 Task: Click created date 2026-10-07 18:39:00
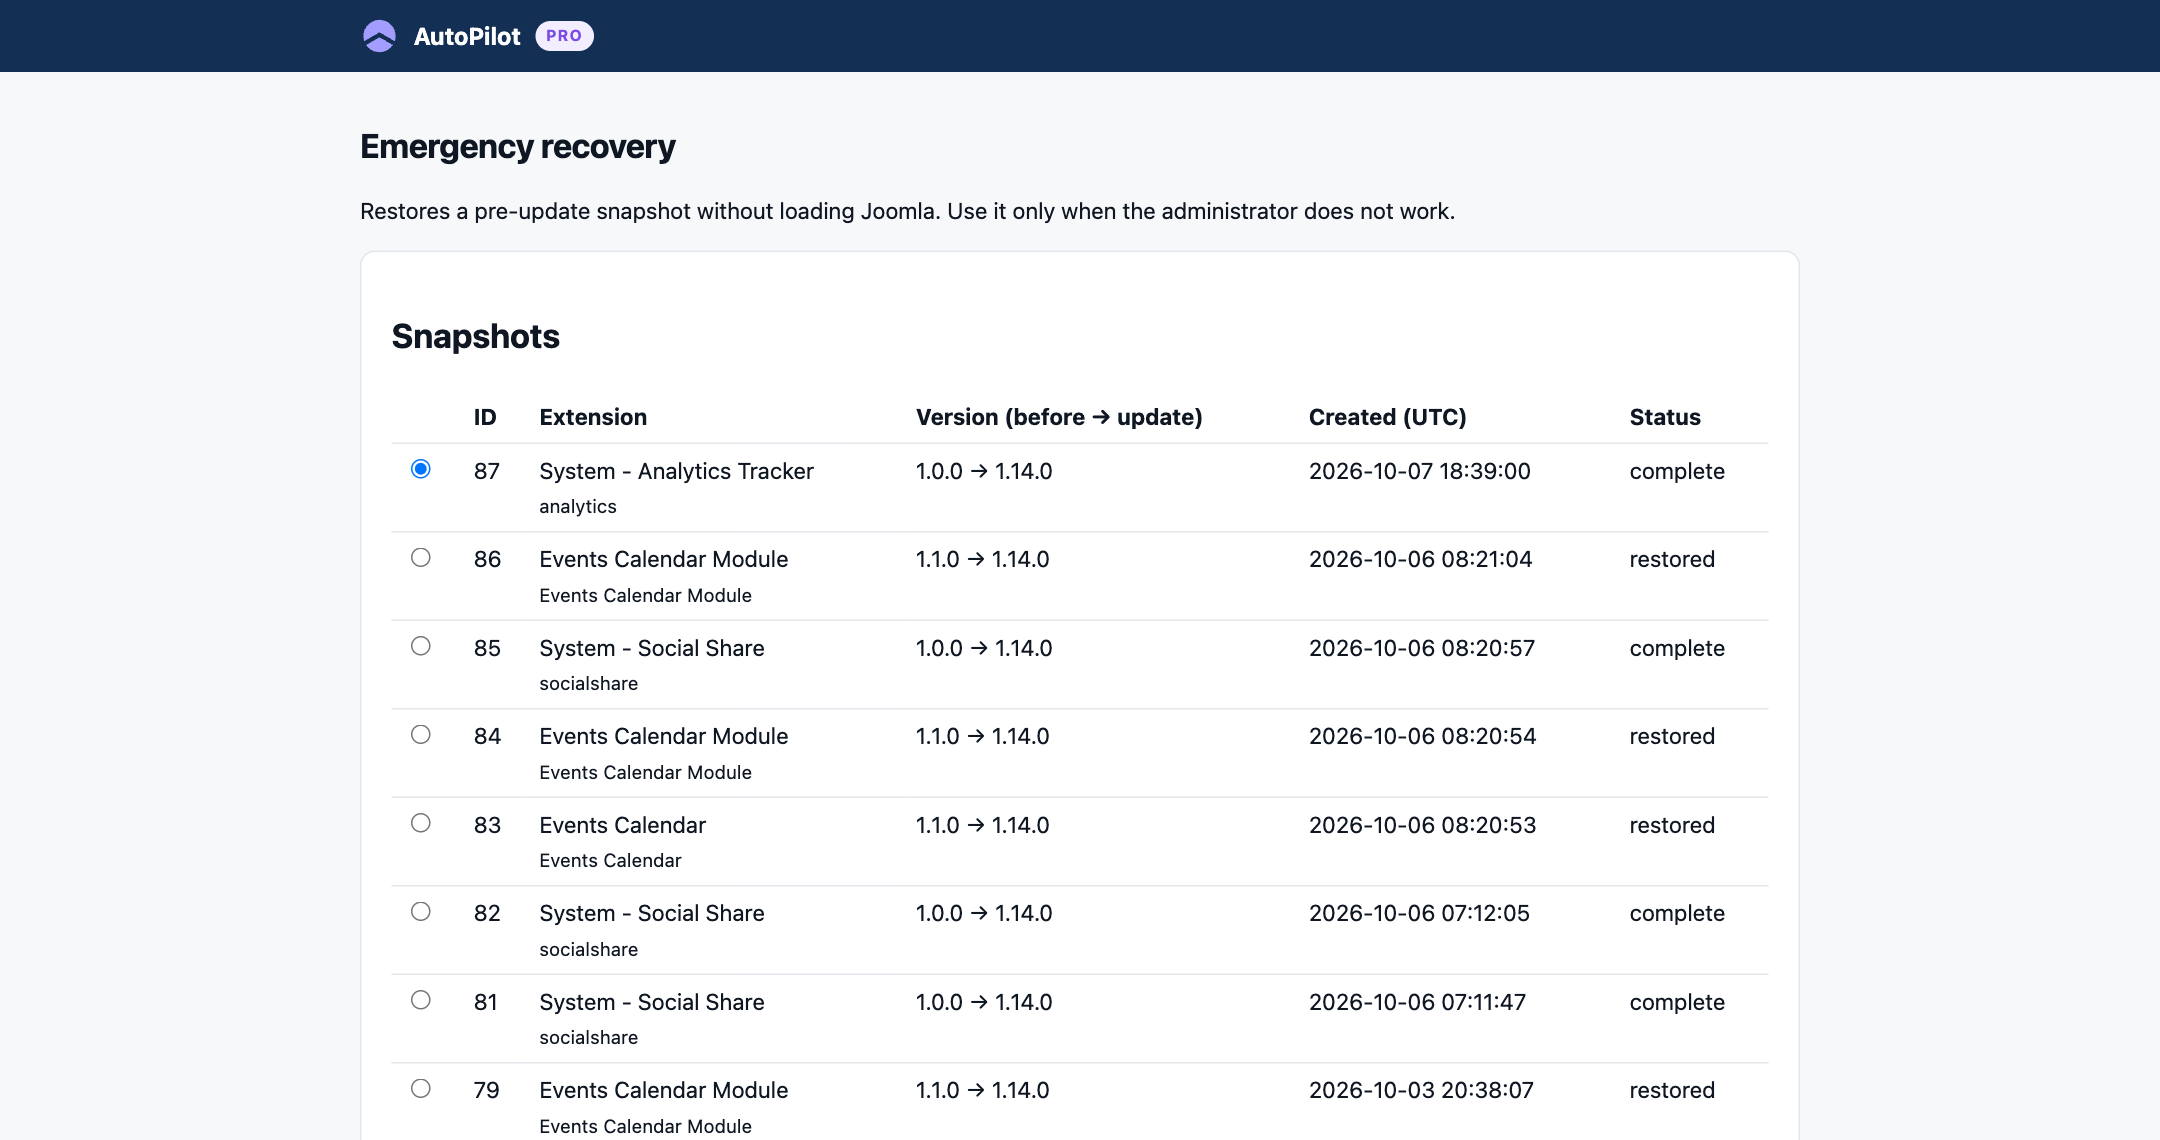[1420, 471]
